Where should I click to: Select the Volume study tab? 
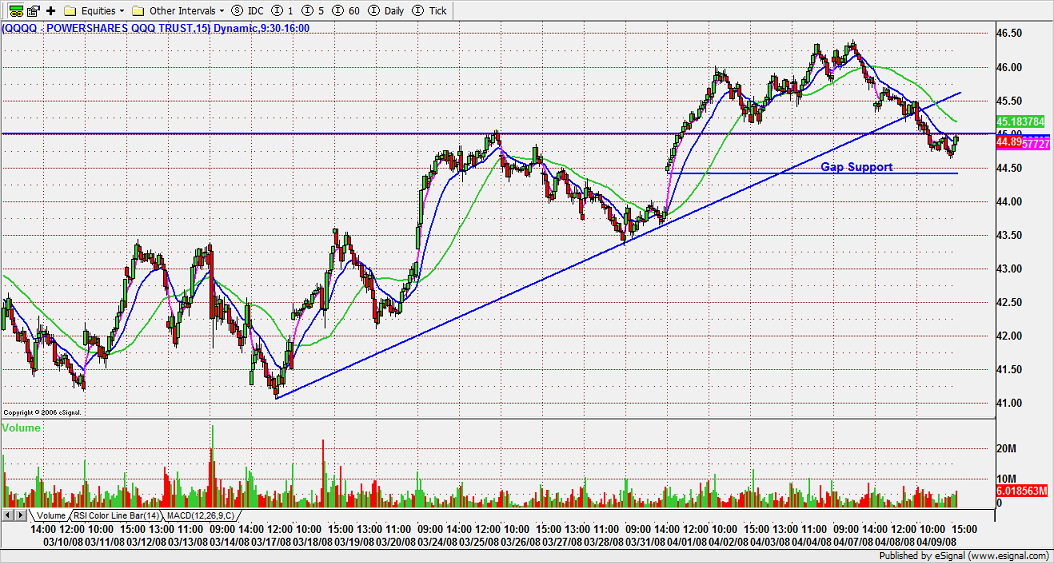[x=50, y=515]
